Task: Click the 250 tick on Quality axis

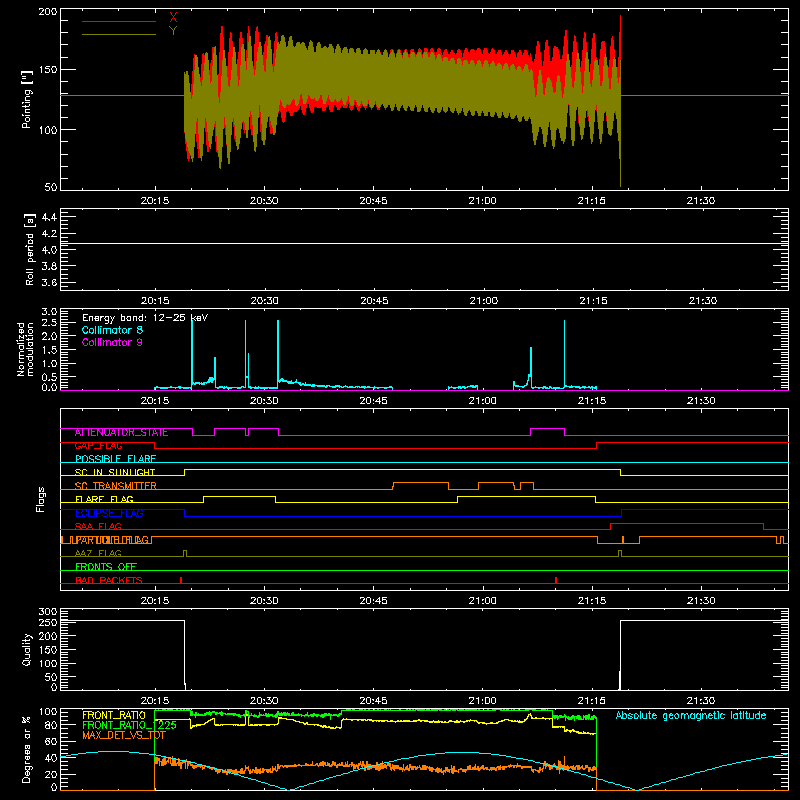Action: point(48,623)
